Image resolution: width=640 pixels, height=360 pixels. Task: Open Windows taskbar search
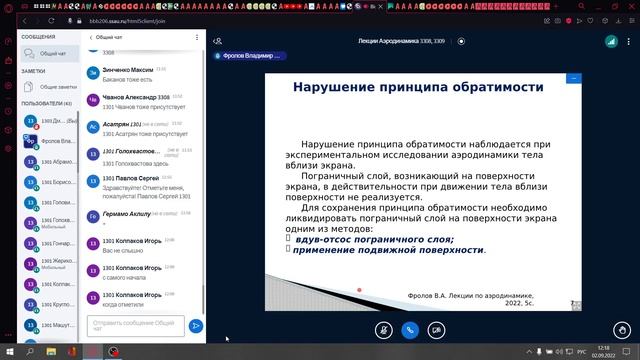[30, 351]
